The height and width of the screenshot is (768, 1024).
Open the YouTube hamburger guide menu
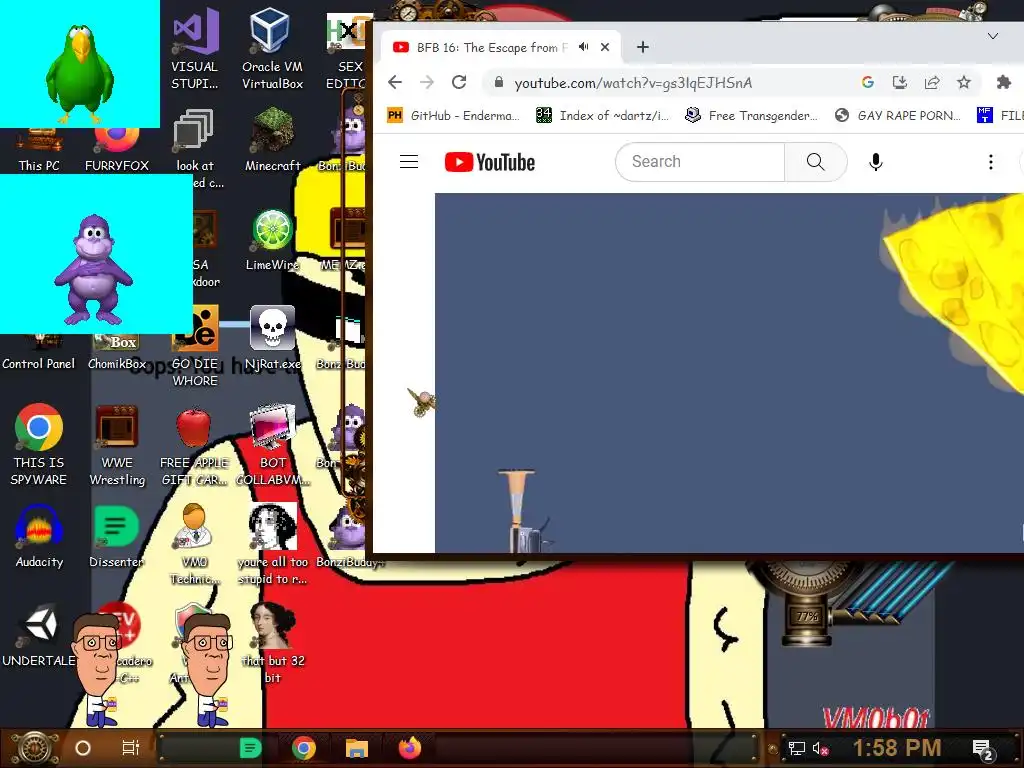409,161
